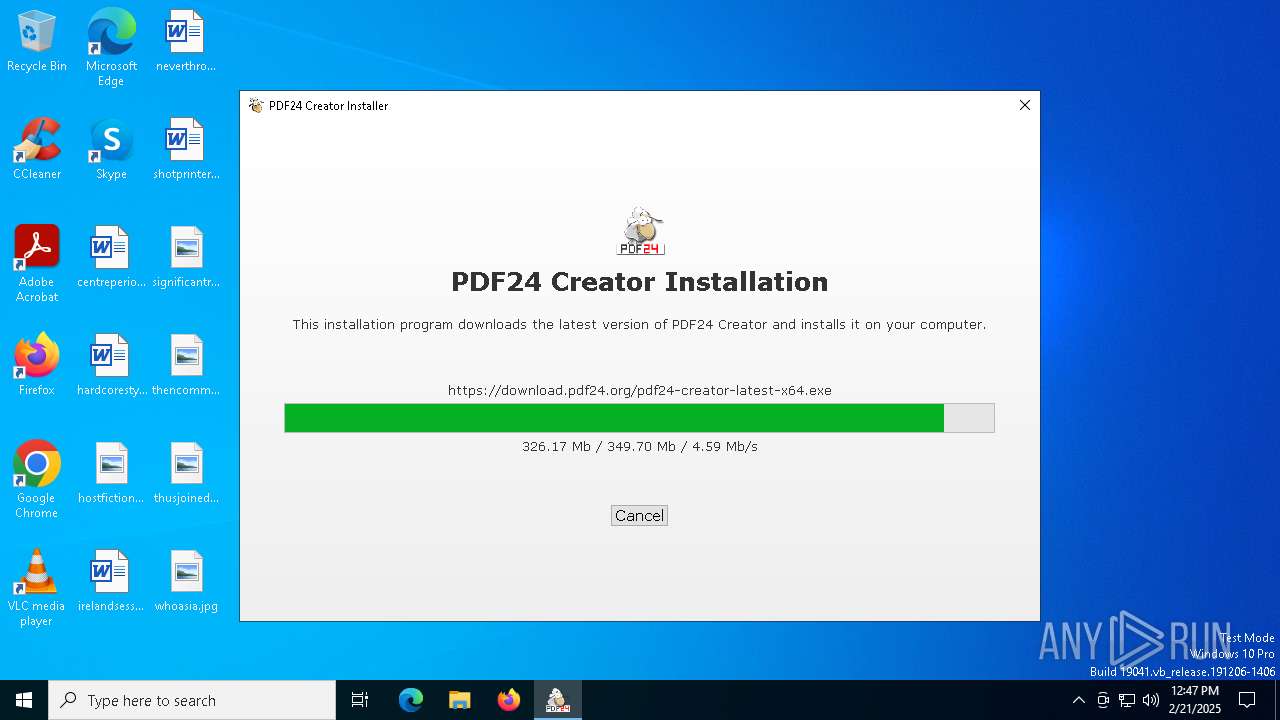Click the installation description sentence
This screenshot has height=720, width=1280.
click(x=639, y=325)
